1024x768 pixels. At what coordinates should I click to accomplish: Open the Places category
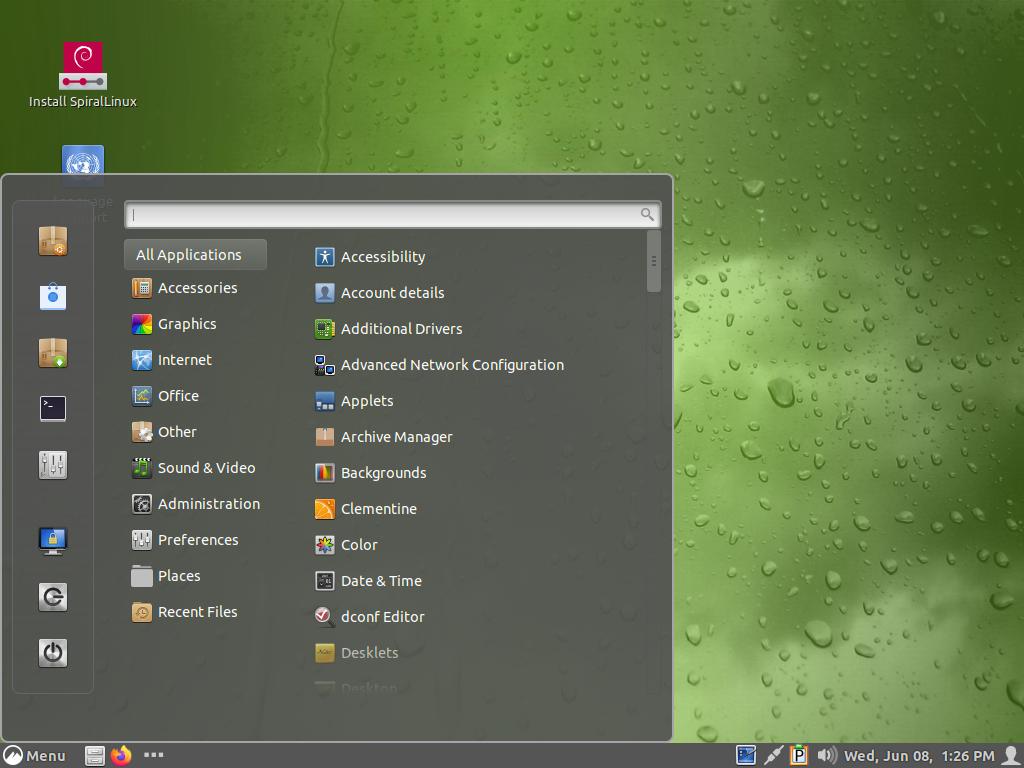[165, 575]
